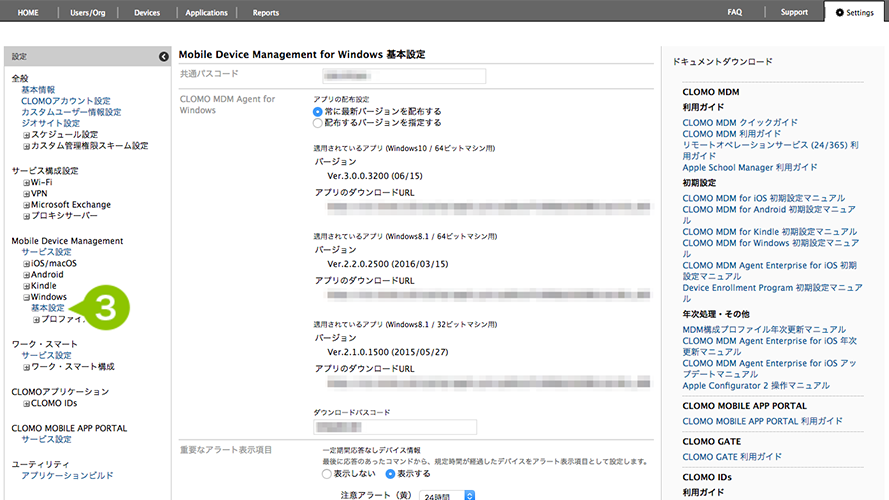Click blurred Windows10 64-bit download URL
Screen dimensions: 889x500
coord(489,207)
